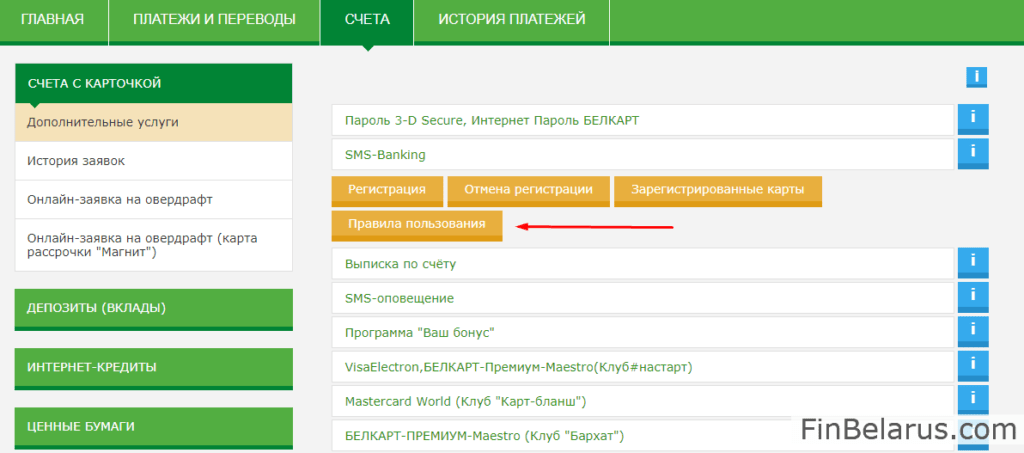1024x453 pixels.
Task: Expand the Ценные бумаги sidebar section
Action: pos(154,426)
